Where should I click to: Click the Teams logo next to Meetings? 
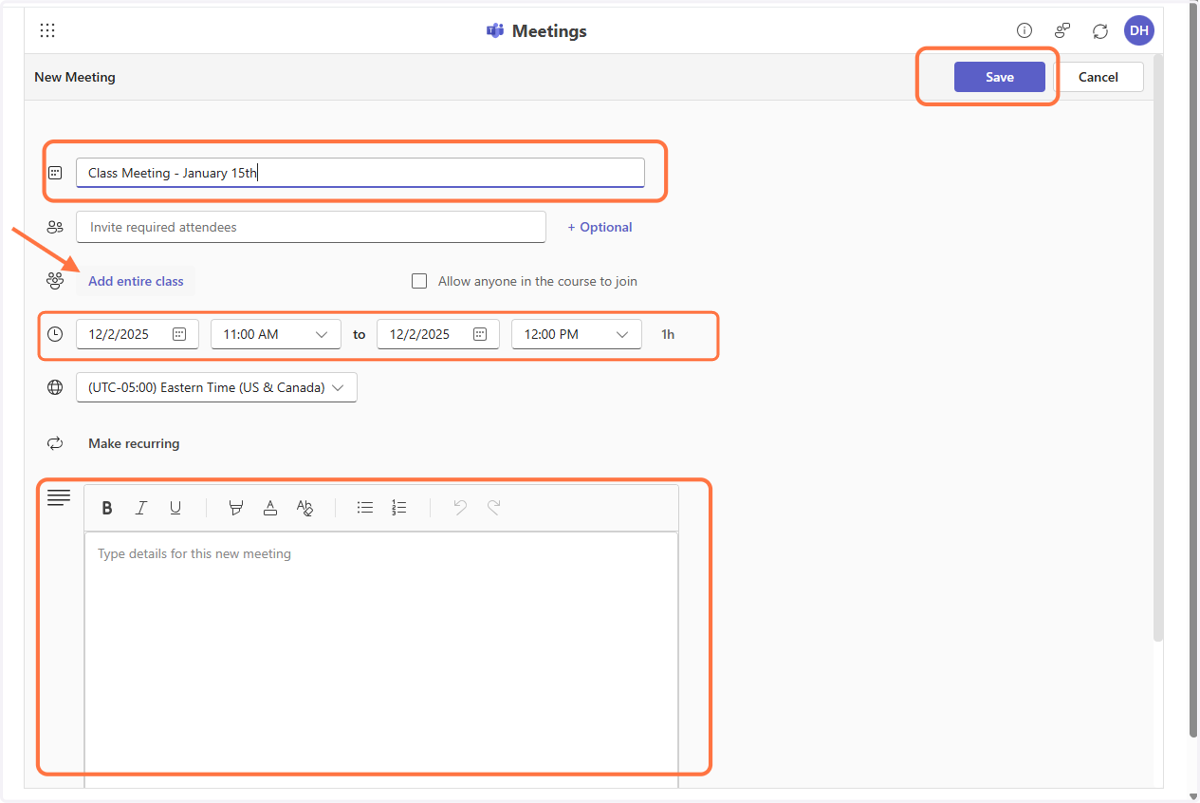point(495,31)
